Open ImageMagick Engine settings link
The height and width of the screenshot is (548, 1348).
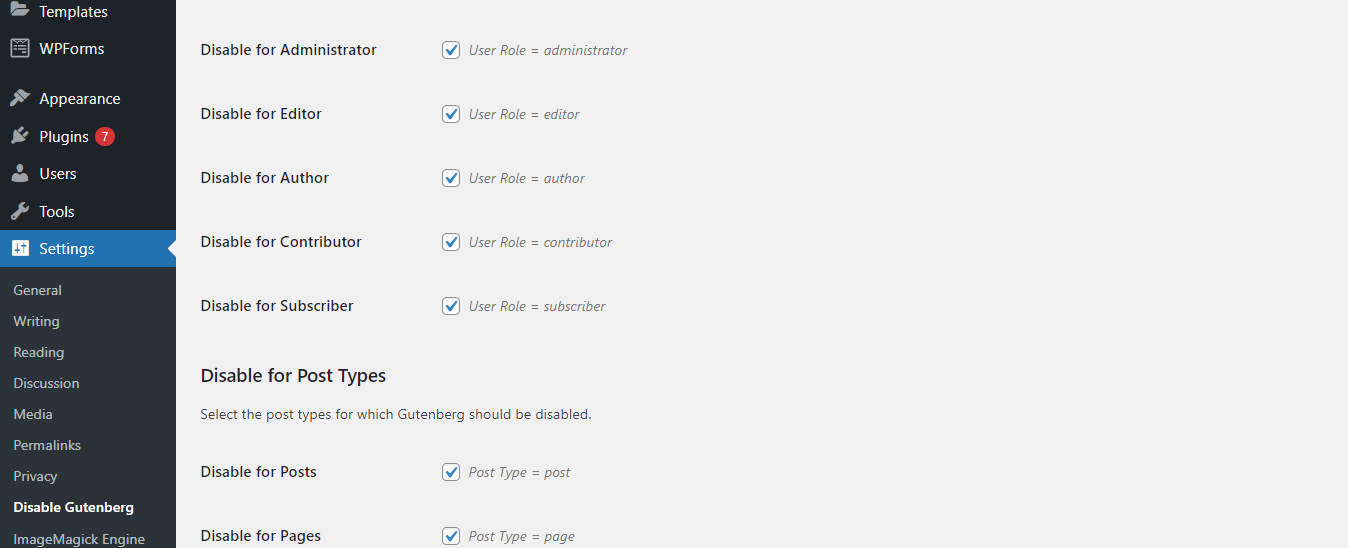click(x=79, y=539)
